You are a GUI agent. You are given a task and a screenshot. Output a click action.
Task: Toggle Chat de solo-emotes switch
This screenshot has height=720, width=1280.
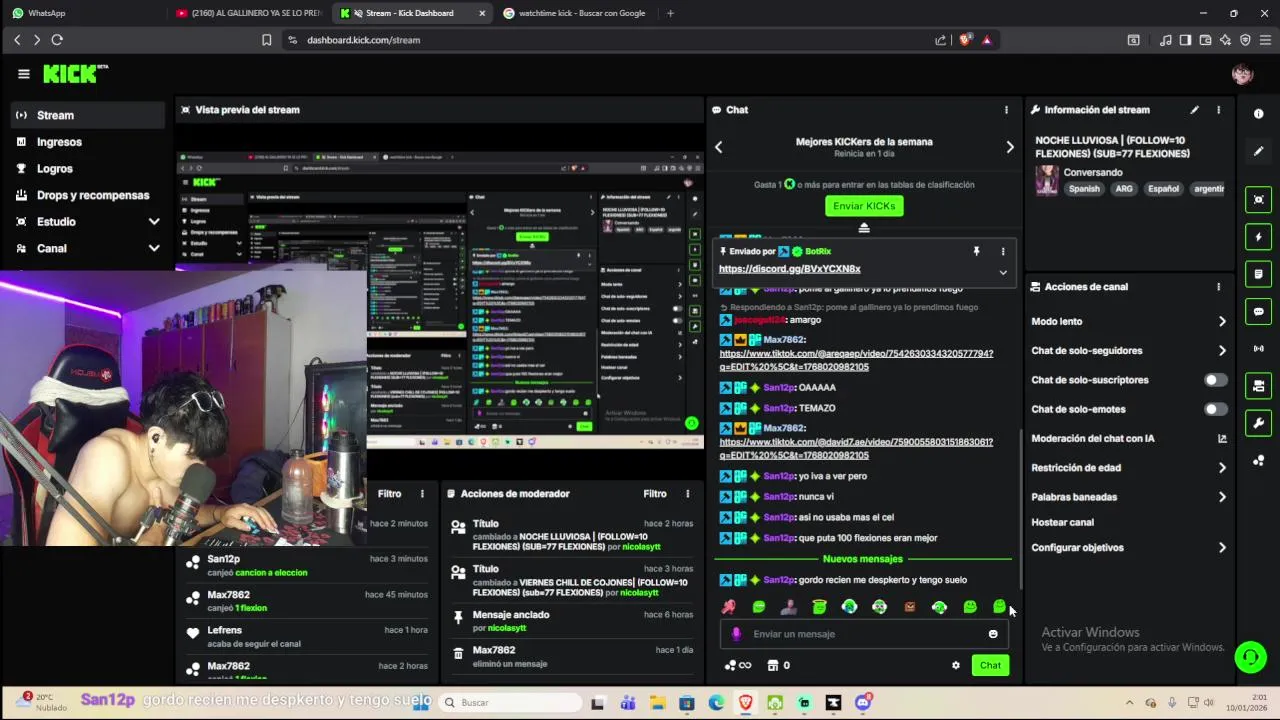click(1215, 409)
